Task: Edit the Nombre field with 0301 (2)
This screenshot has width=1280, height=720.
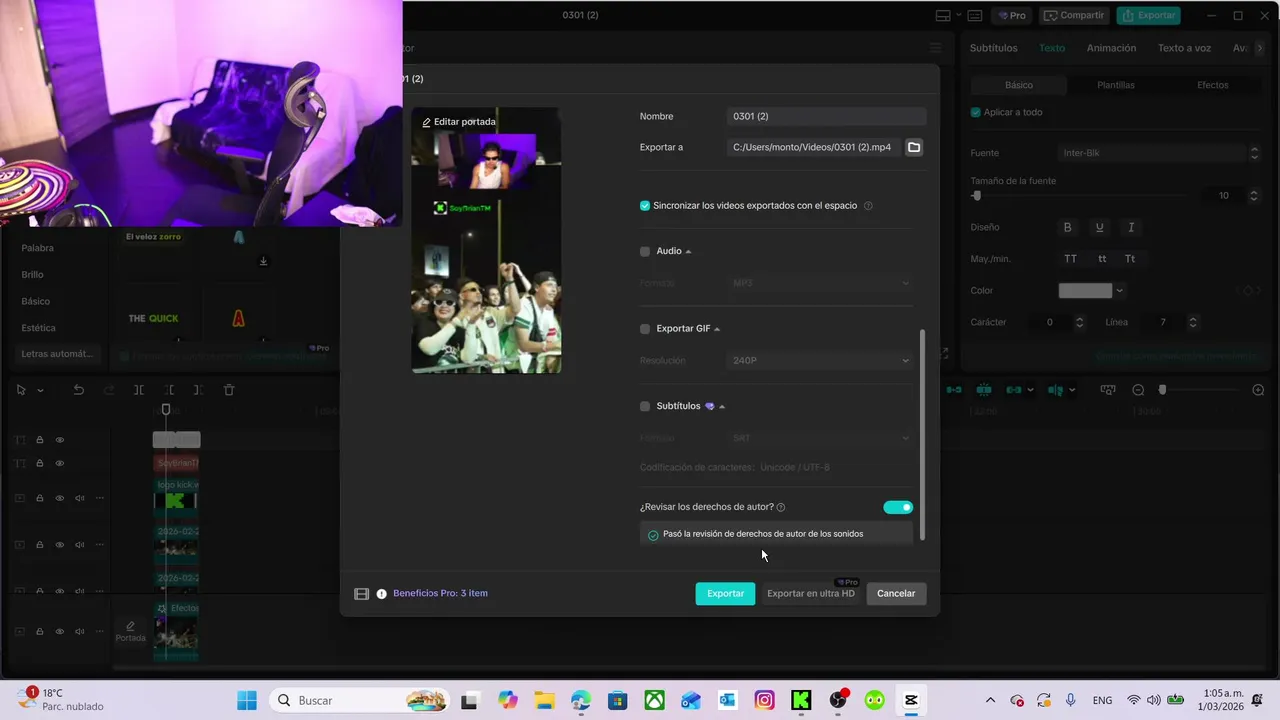Action: 826,116
